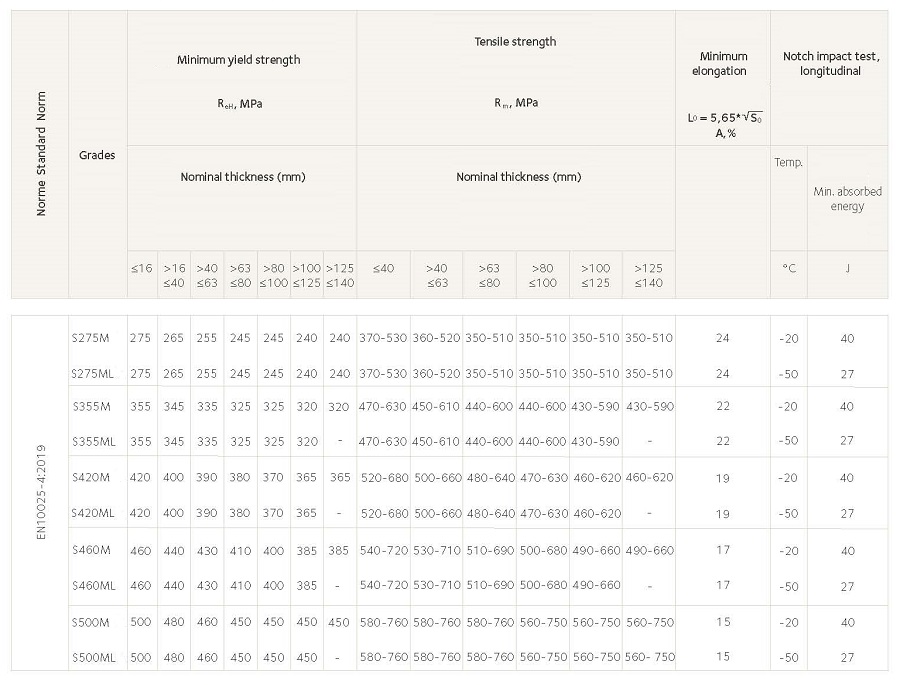Select S275M elongation value 24
This screenshot has height=685, width=900.
723,338
